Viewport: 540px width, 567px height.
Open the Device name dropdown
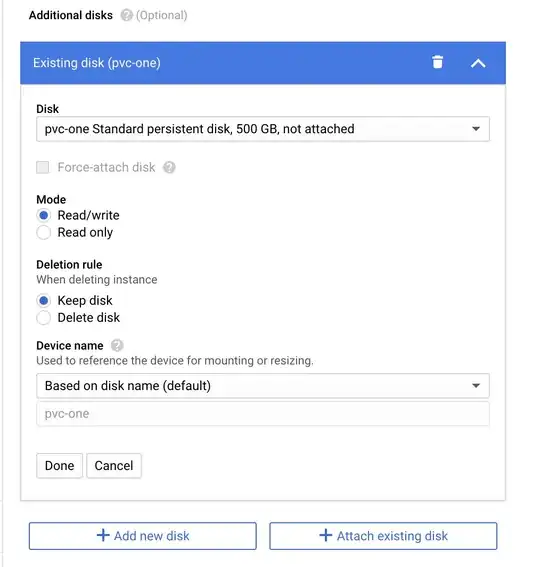click(x=263, y=386)
